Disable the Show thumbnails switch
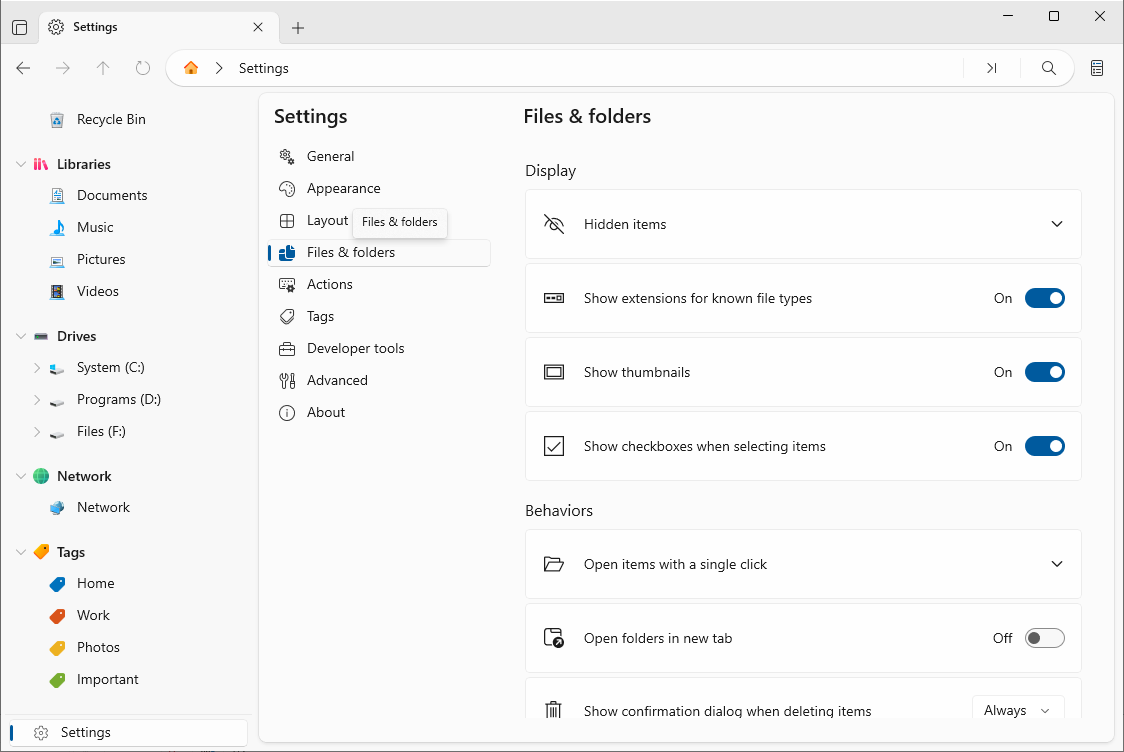 [x=1044, y=372]
